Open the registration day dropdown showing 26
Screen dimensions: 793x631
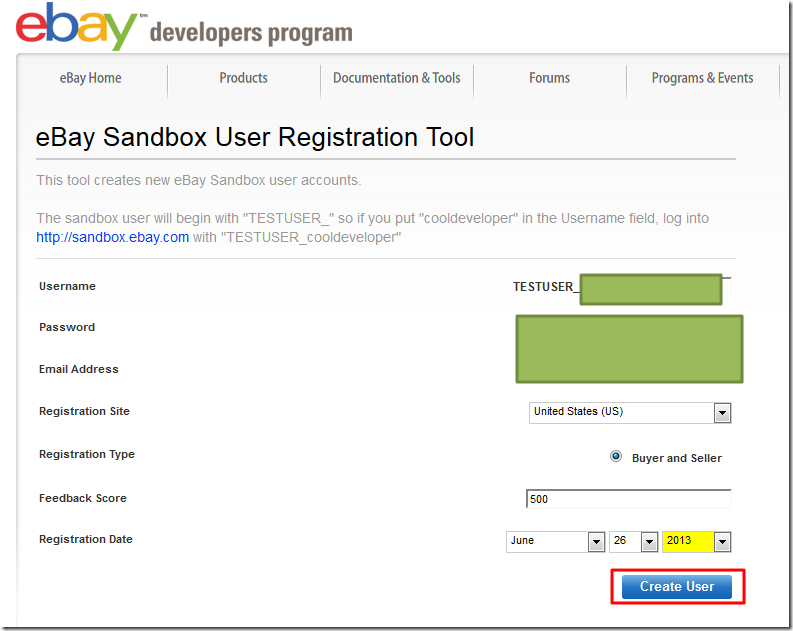(633, 542)
